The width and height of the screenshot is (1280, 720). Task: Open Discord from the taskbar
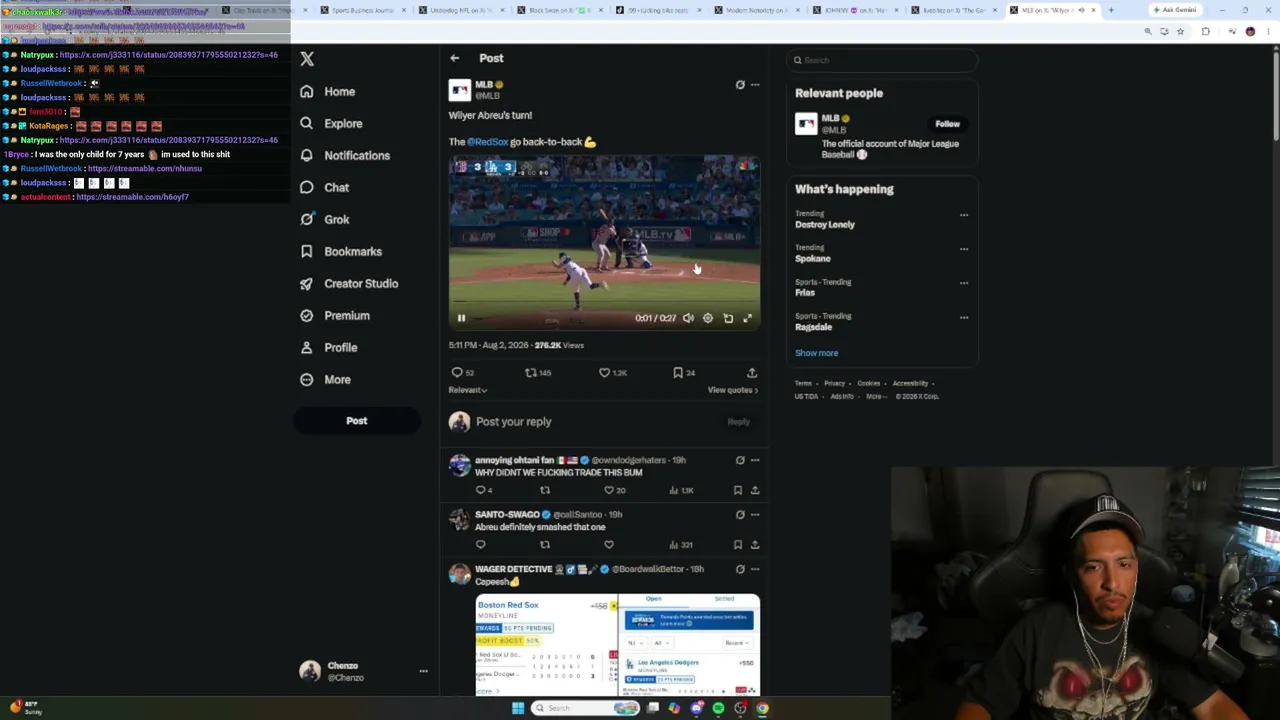[697, 708]
